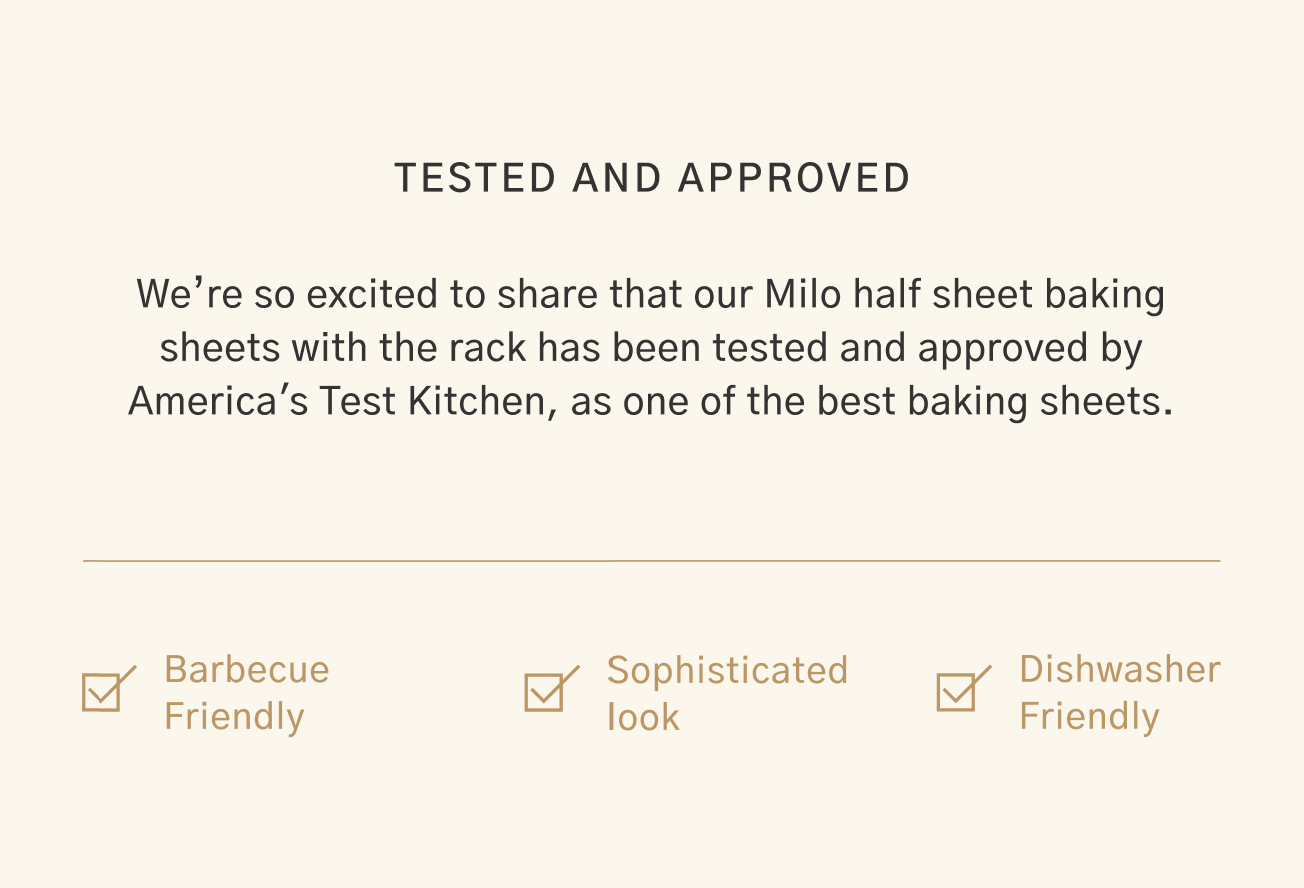Select the Dishwasher Friendly label text
The height and width of the screenshot is (888, 1304).
[1120, 693]
